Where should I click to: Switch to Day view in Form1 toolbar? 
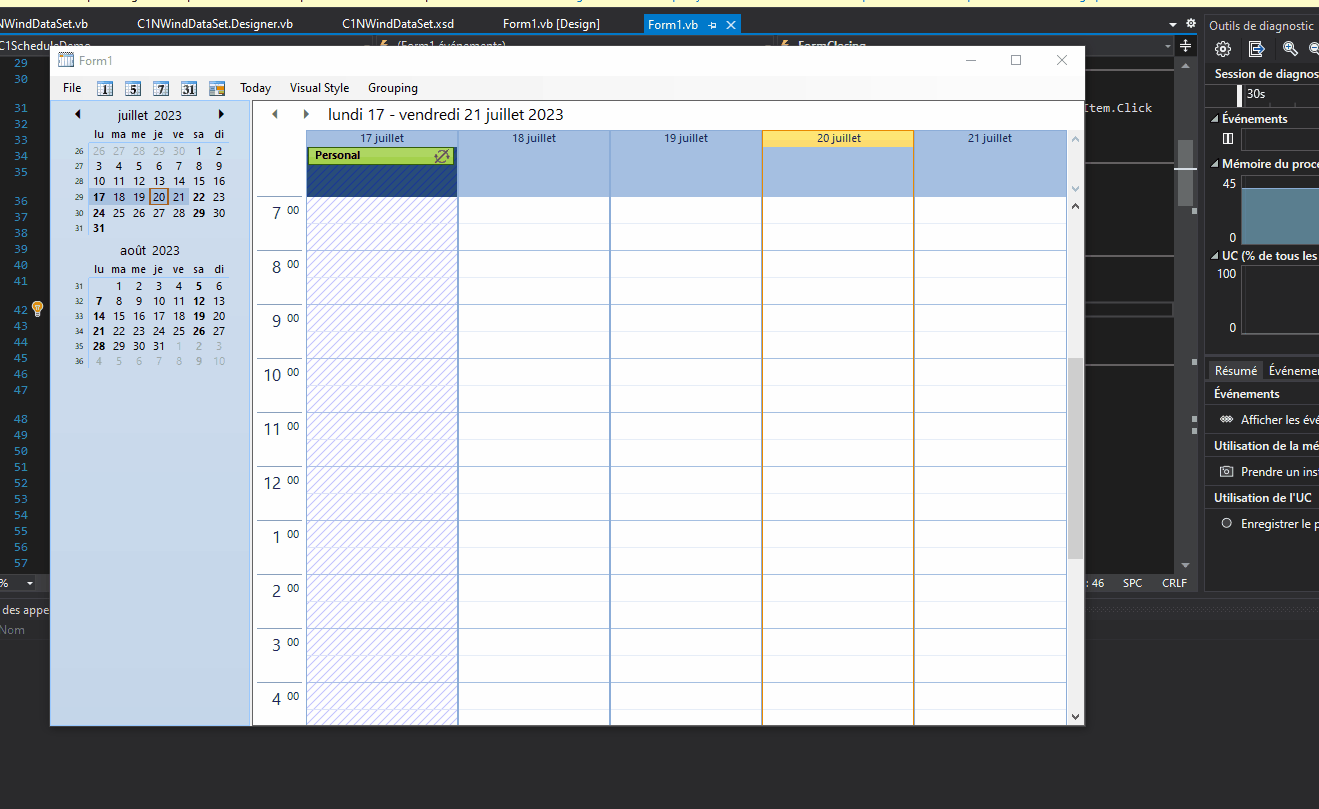pos(105,88)
